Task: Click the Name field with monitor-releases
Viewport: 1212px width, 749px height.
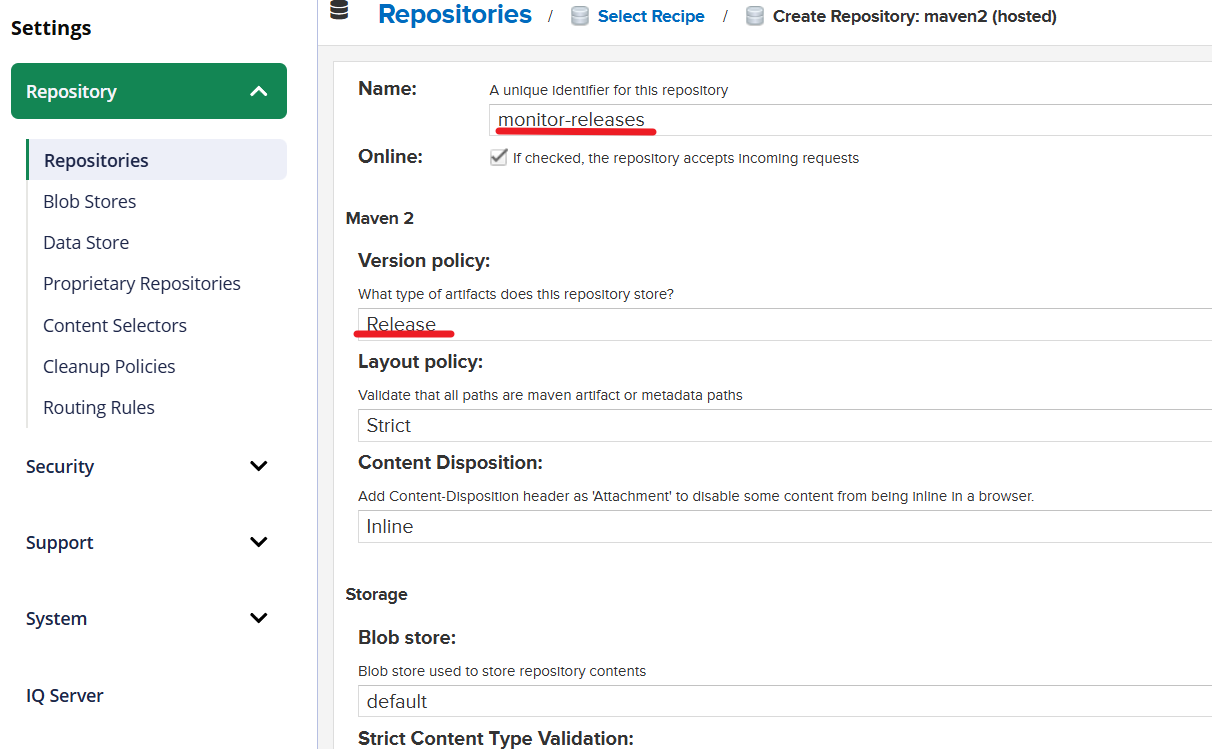Action: pos(851,120)
